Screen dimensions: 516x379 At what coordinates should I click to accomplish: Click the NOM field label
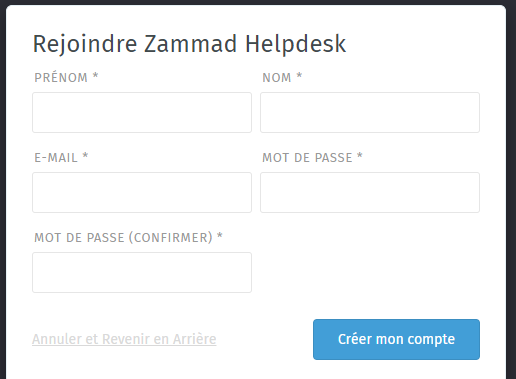(x=277, y=78)
